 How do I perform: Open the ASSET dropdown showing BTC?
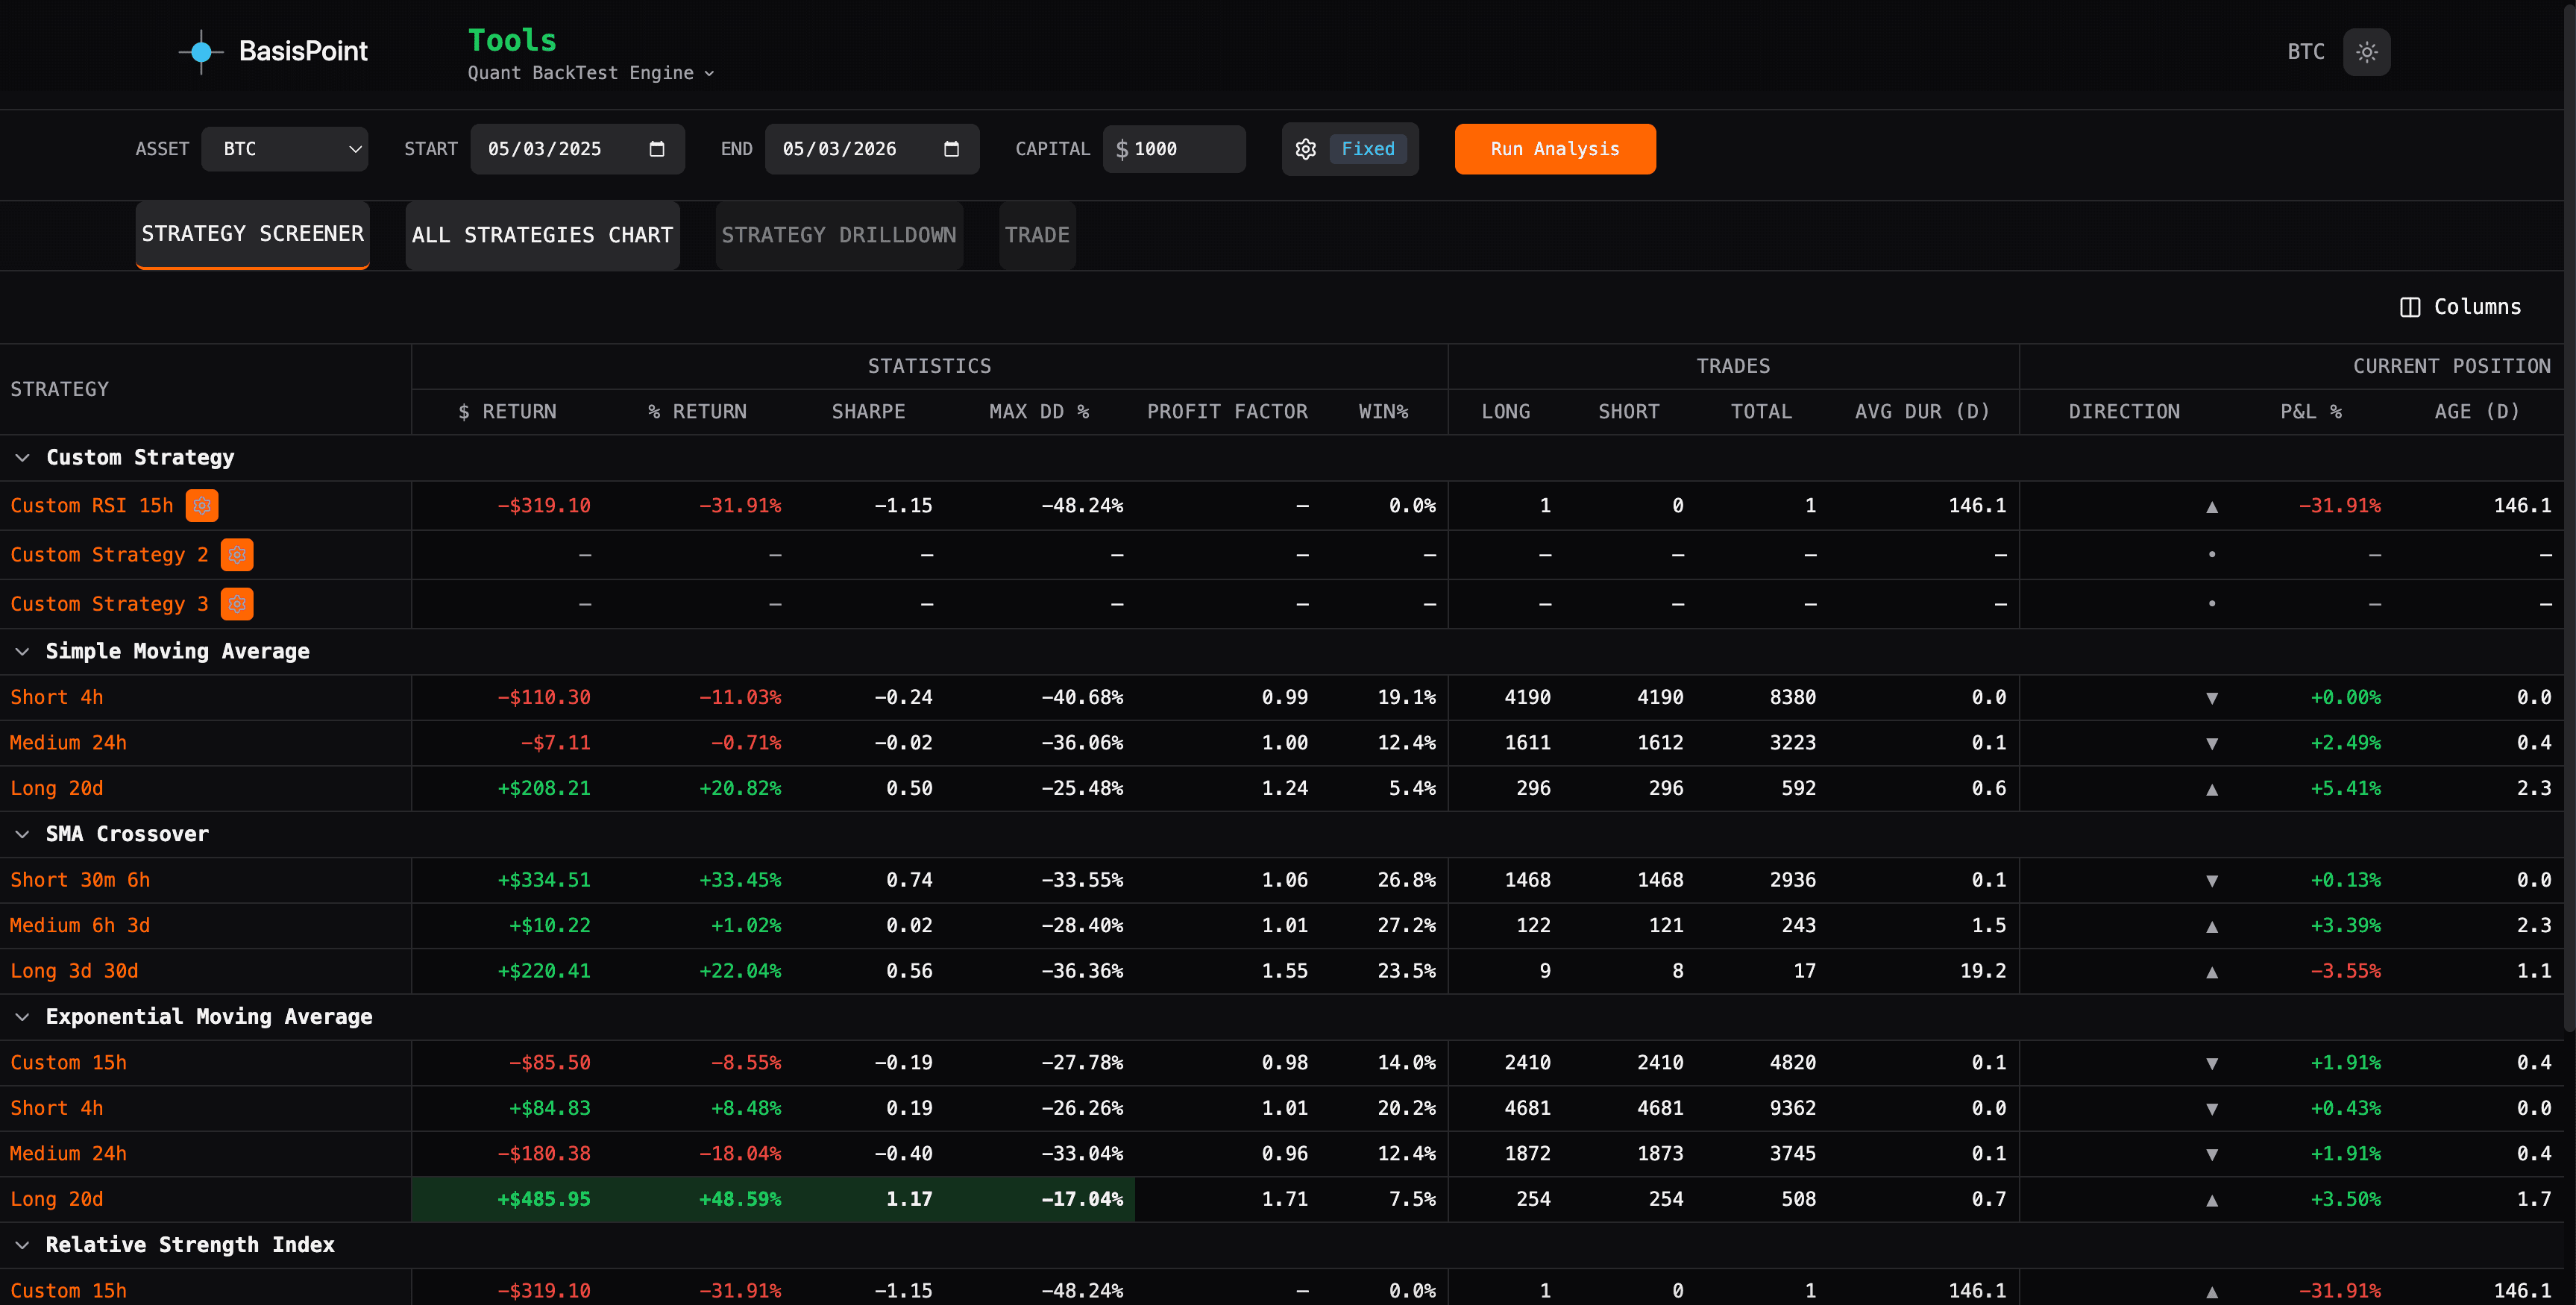coord(285,148)
